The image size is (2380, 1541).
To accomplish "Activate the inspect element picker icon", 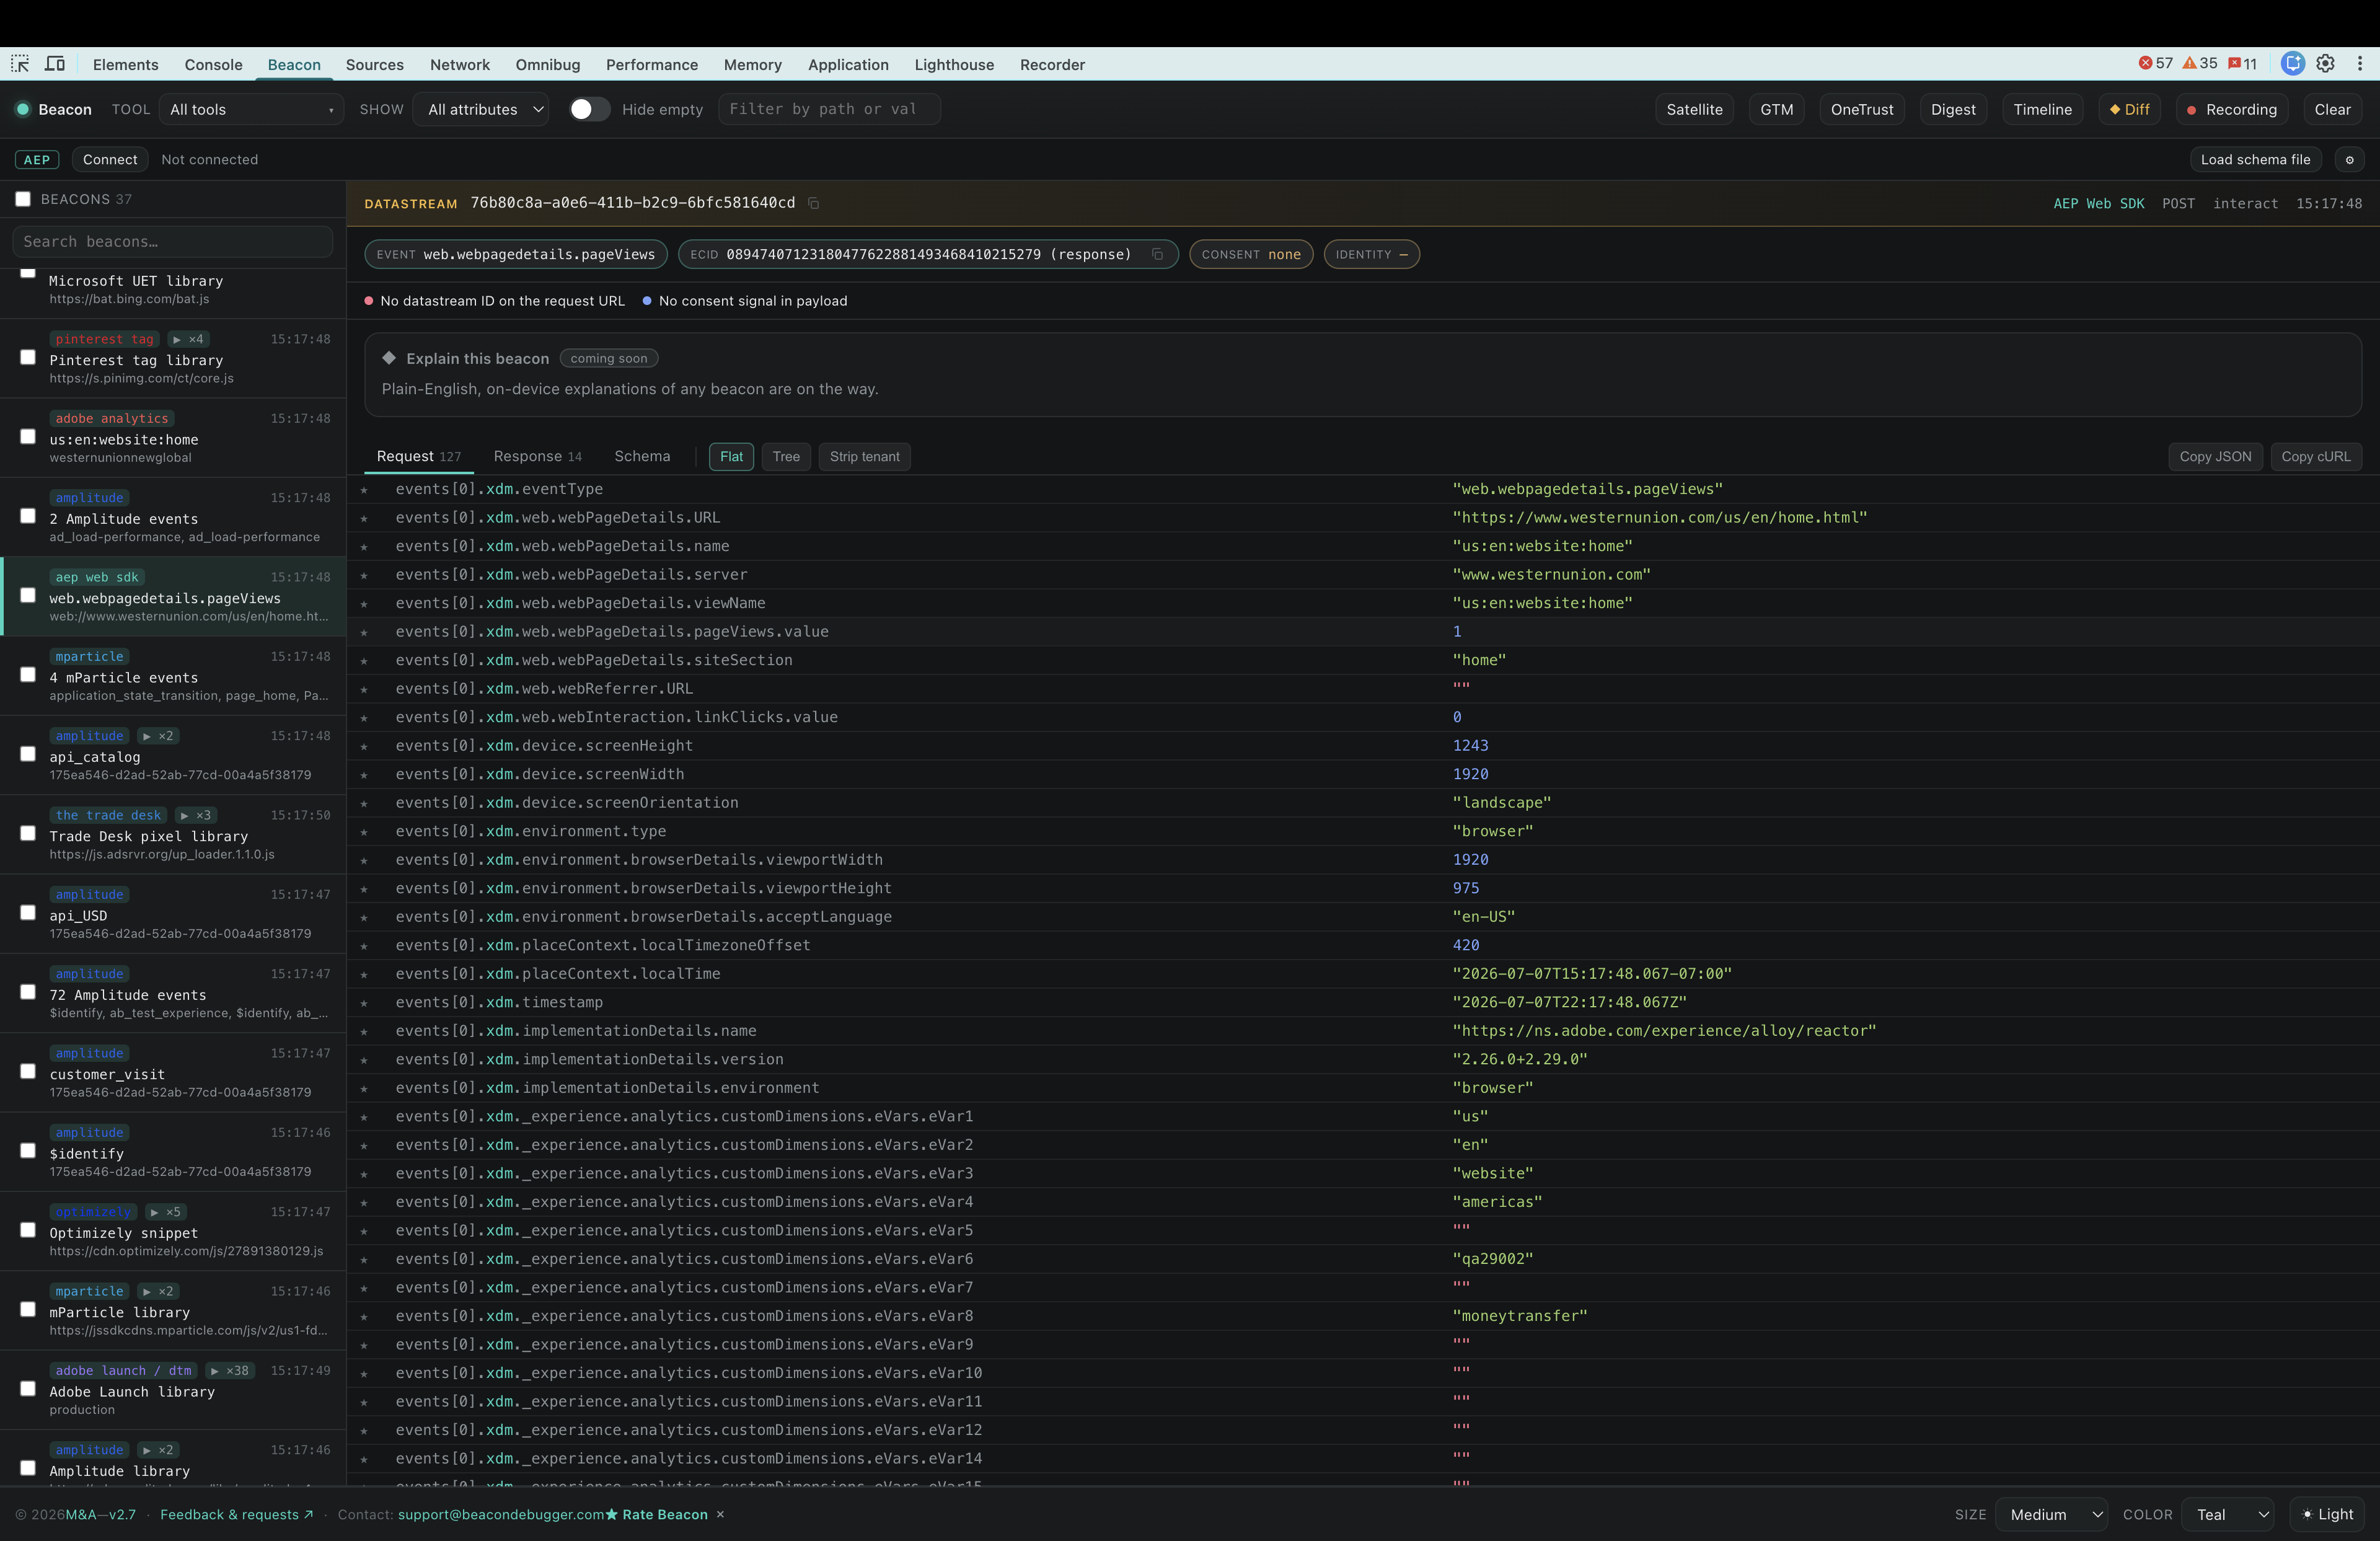I will [20, 64].
